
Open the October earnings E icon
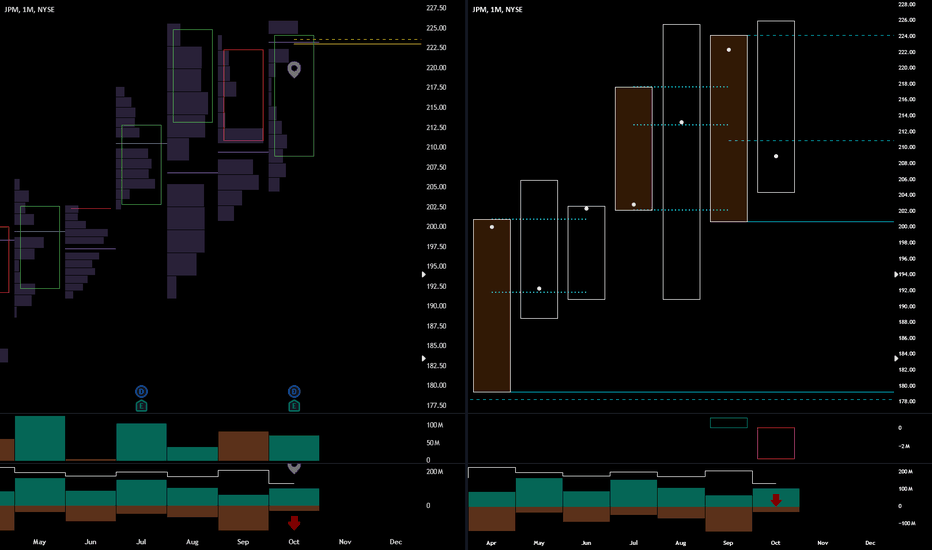(294, 406)
